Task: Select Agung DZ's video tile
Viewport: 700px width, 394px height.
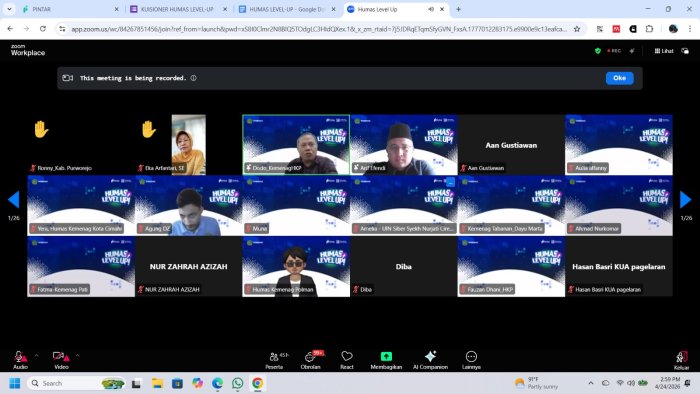Action: 188,205
